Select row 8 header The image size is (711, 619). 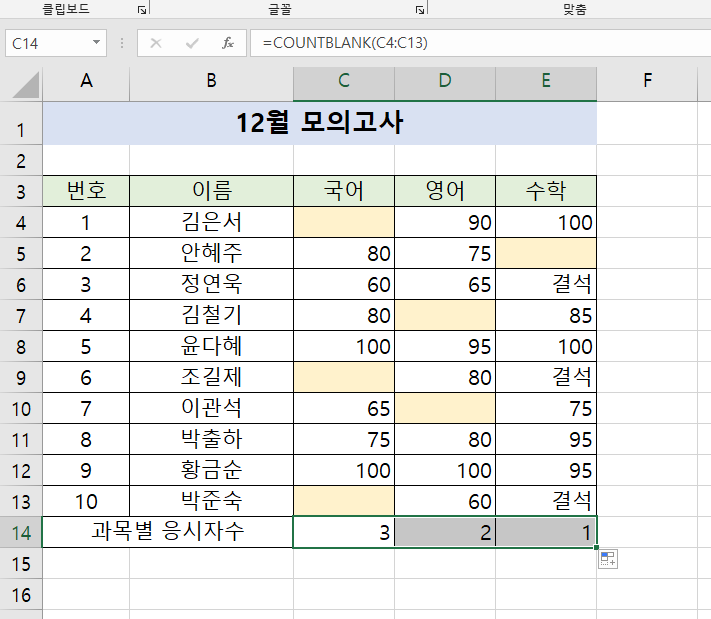point(21,346)
